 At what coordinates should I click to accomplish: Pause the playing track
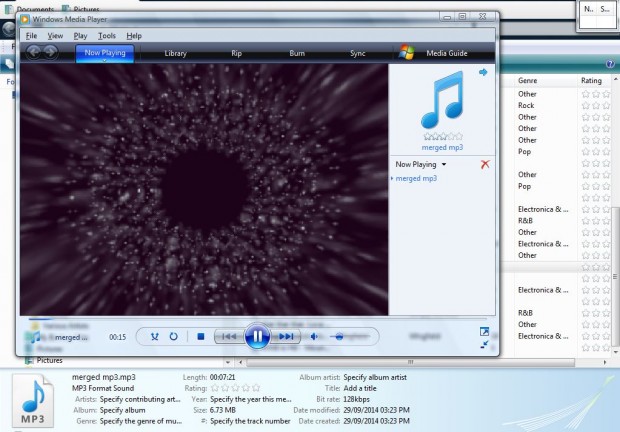point(257,336)
